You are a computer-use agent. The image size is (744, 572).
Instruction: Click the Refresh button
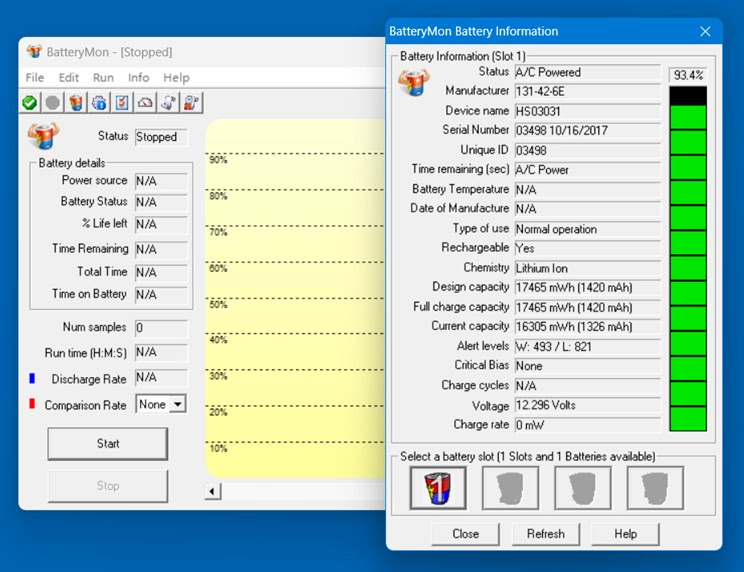pos(546,534)
